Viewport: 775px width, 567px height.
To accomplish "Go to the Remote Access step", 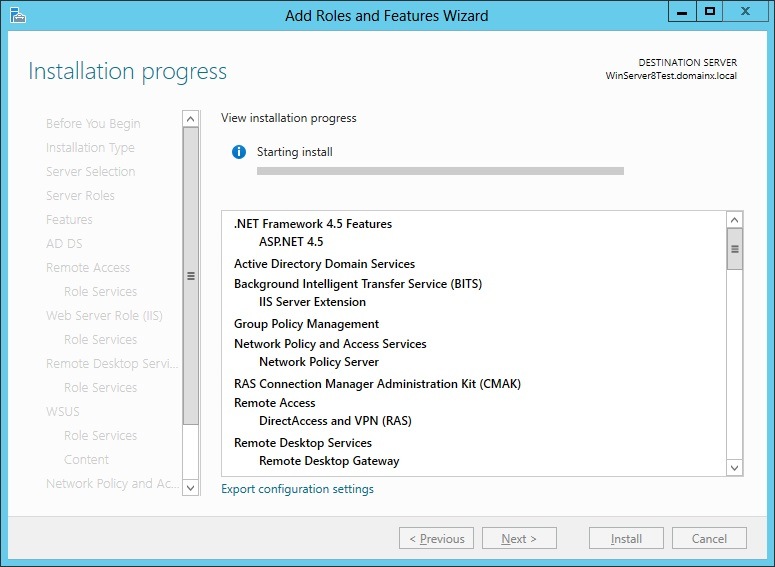I will click(88, 267).
